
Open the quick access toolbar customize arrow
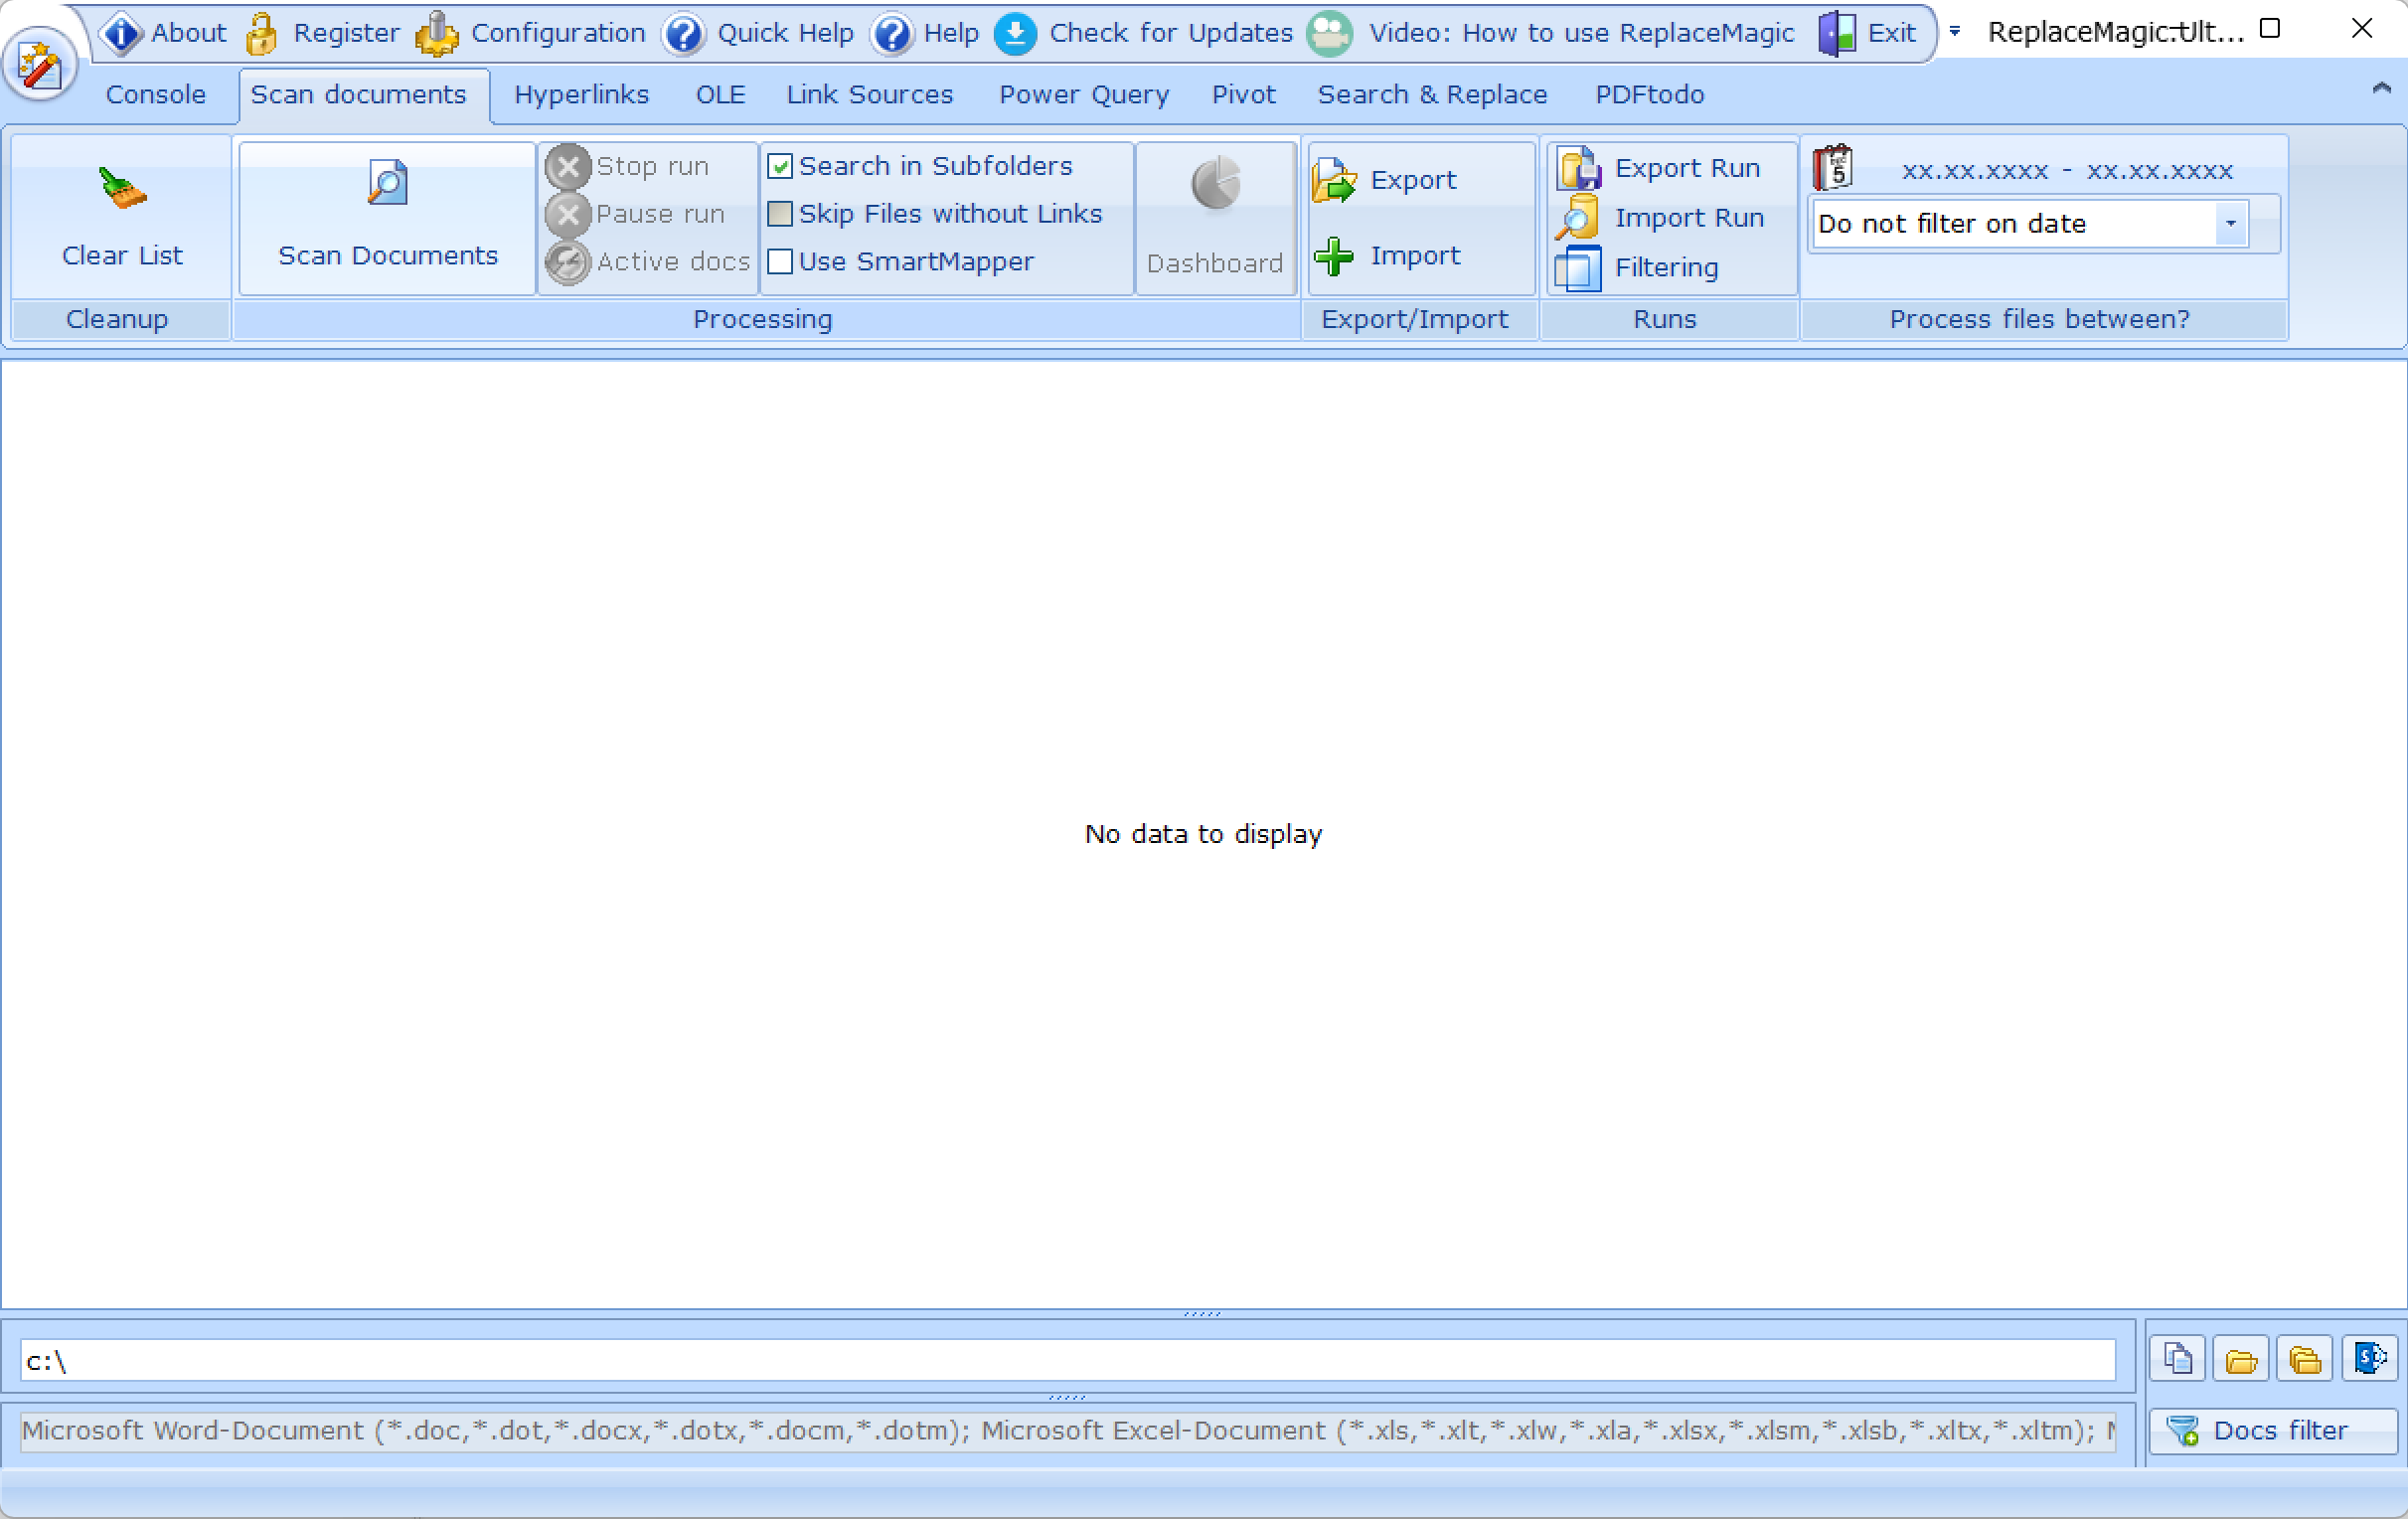pos(1955,33)
